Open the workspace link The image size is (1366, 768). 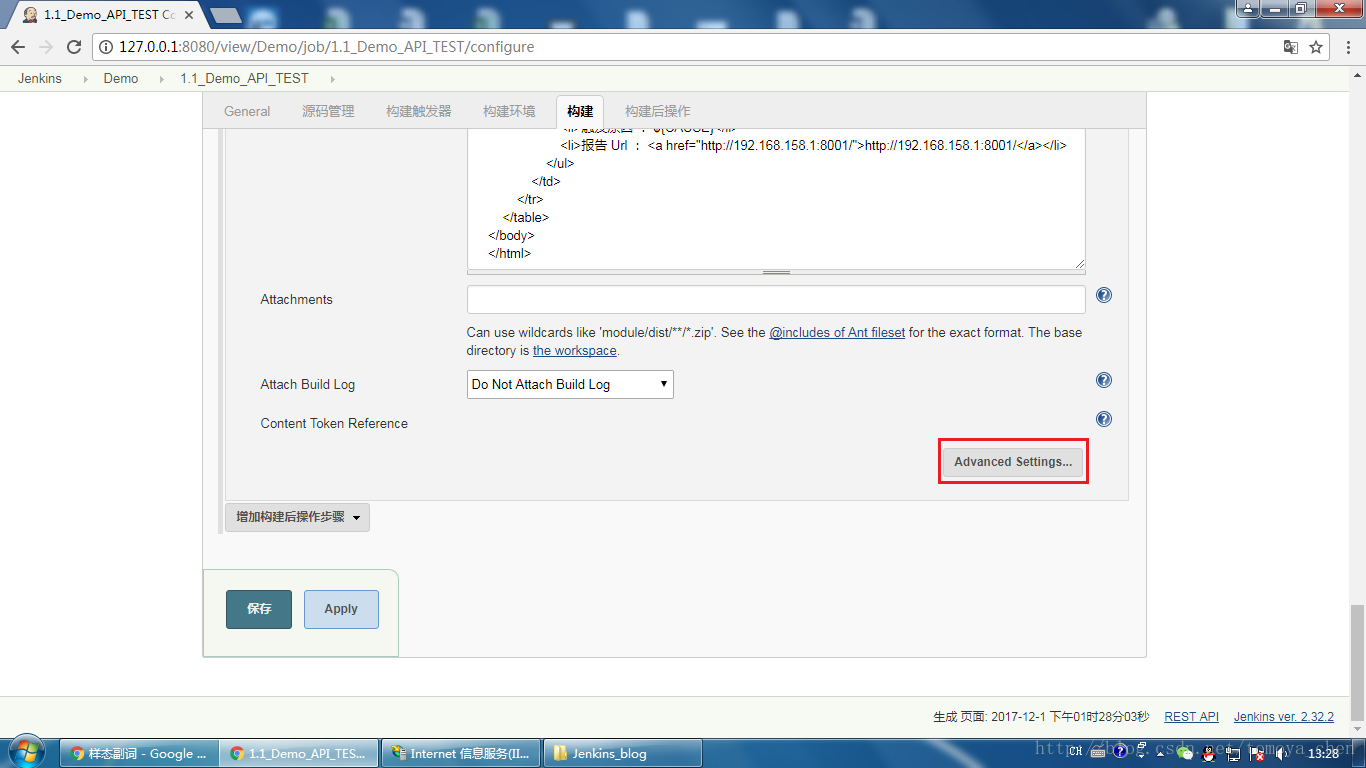575,351
